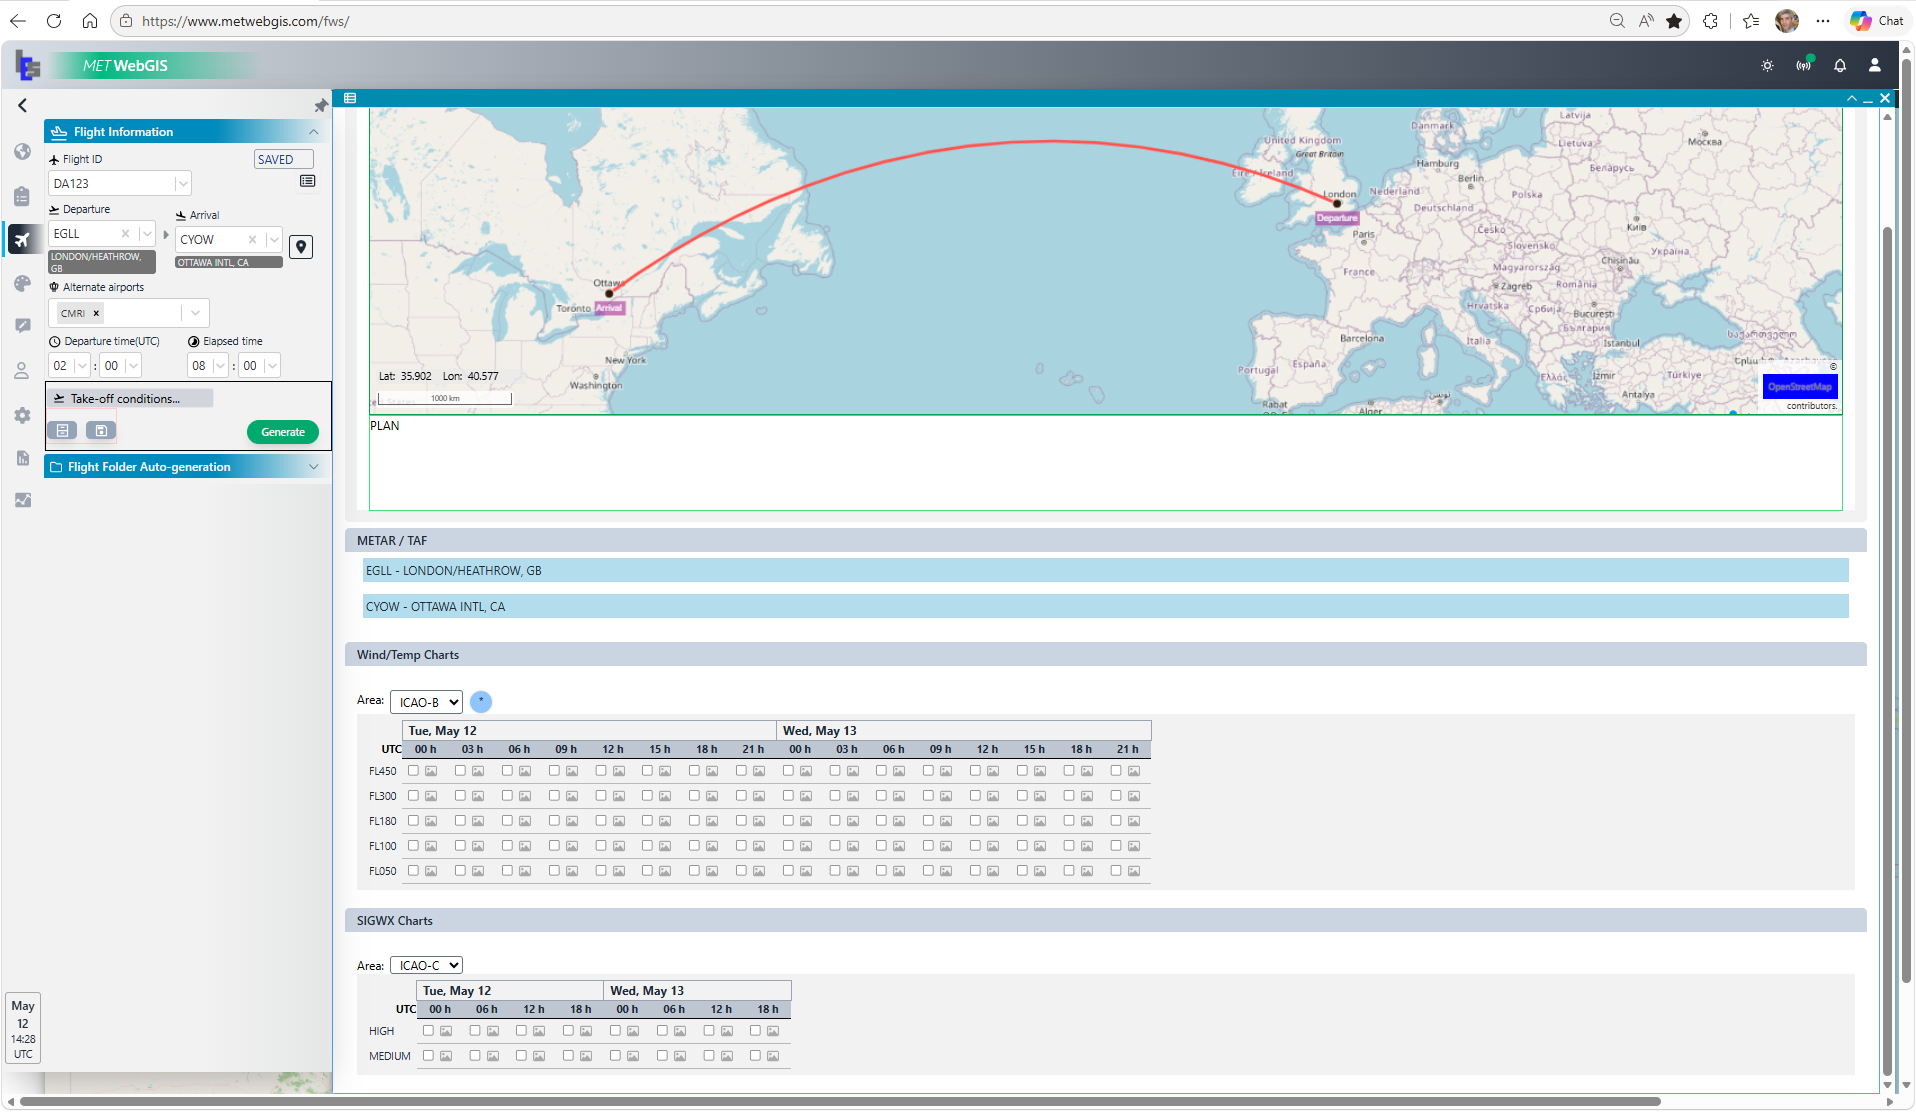Click the SAVED status button
1916x1112 pixels.
pyautogui.click(x=284, y=160)
